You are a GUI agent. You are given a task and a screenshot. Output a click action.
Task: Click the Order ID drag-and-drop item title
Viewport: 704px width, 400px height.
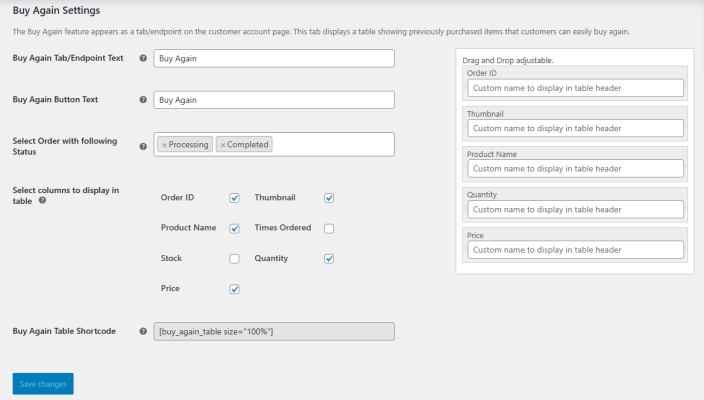(x=481, y=73)
